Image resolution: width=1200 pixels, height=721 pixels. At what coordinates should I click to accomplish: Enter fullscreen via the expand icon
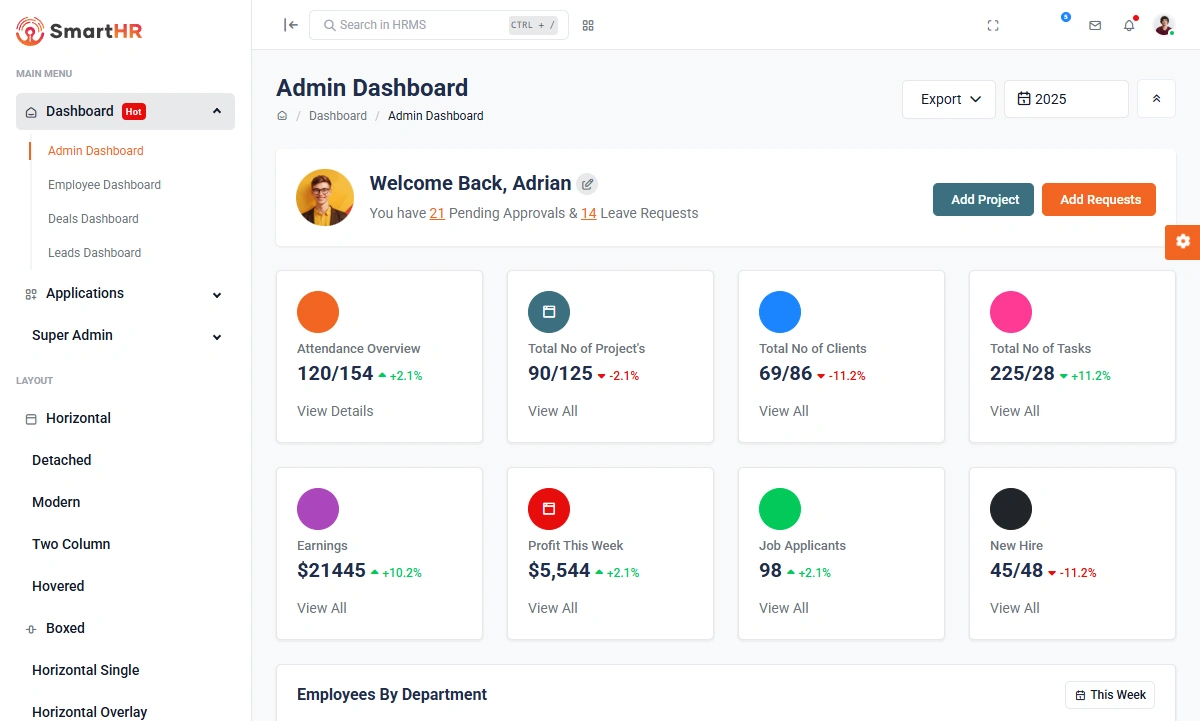tap(992, 25)
